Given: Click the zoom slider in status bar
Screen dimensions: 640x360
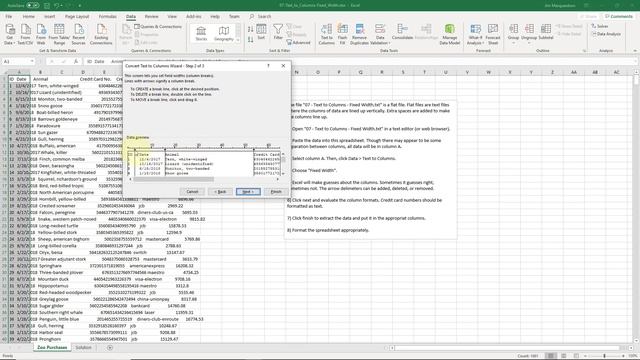Looking at the screenshot, I should click(604, 356).
